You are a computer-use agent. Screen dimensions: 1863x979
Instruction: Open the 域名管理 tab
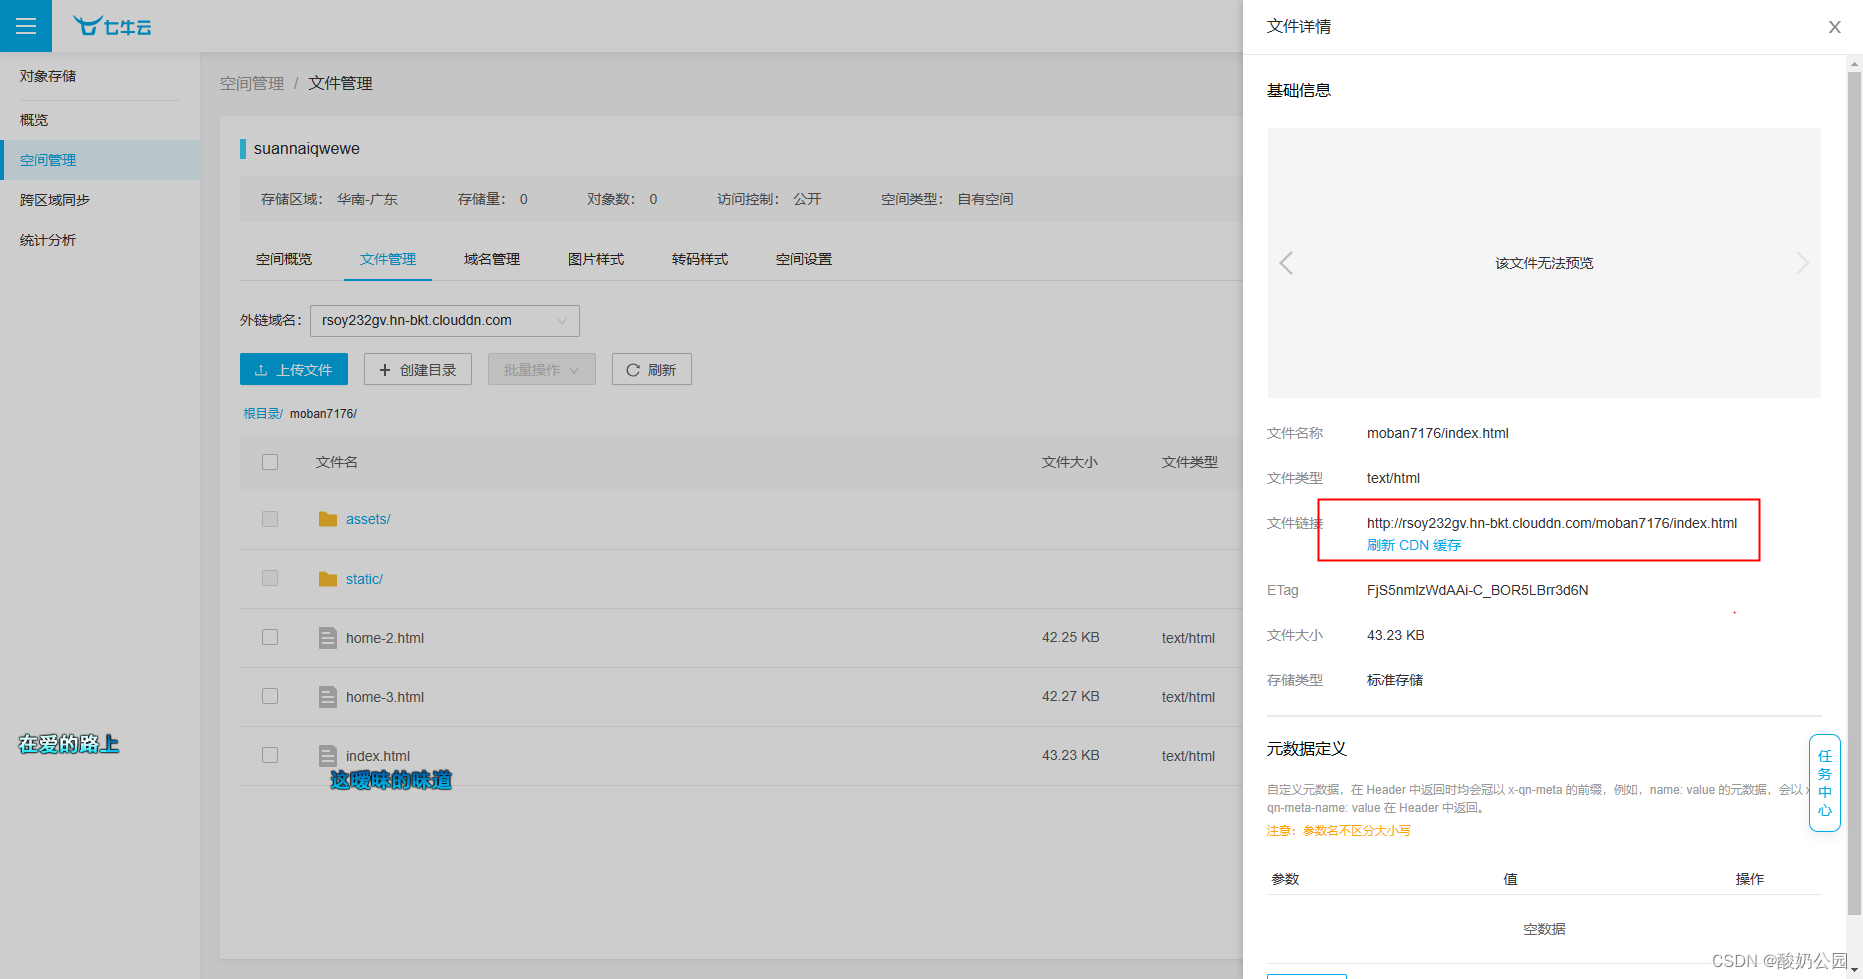pyautogui.click(x=492, y=259)
